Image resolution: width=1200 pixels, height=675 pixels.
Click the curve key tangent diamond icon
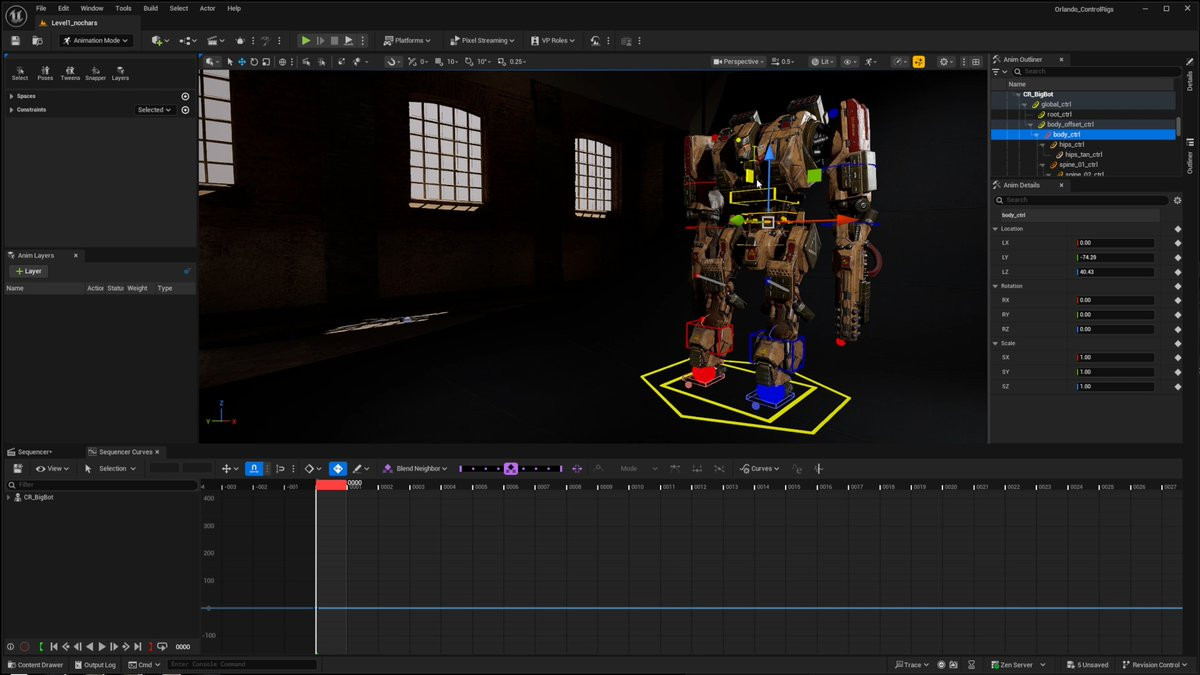pos(310,468)
